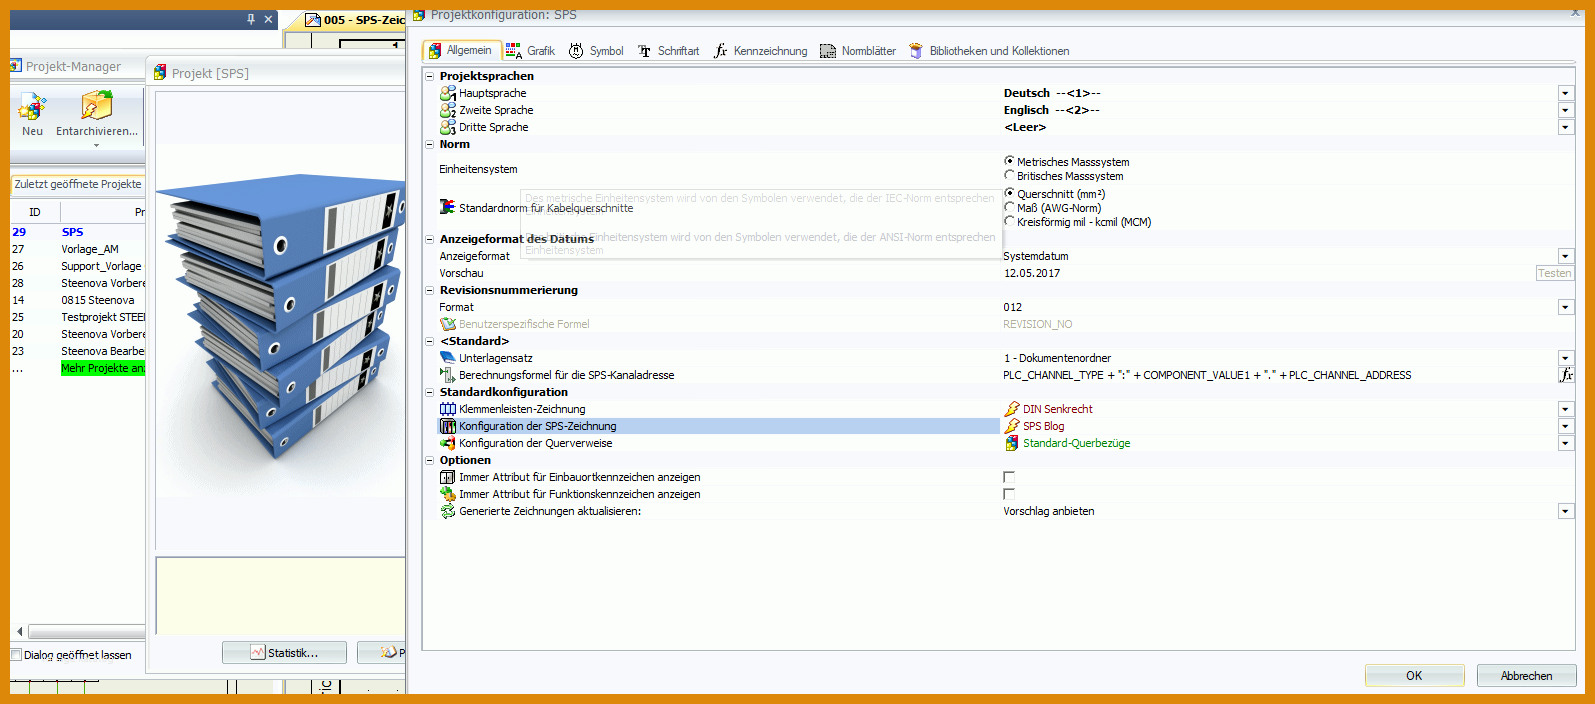Click the Konfiguration der SPS-Zeichnung icon

pos(448,426)
